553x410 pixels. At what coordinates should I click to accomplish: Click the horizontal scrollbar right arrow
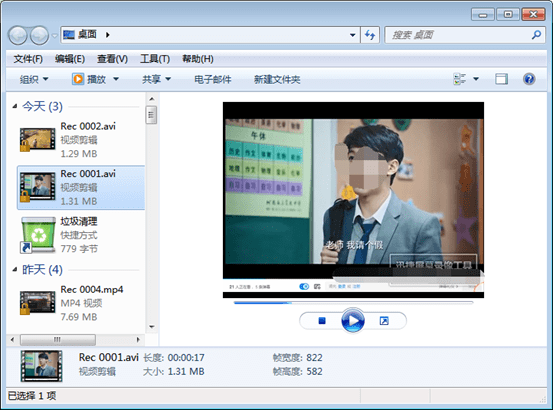pyautogui.click(x=138, y=340)
